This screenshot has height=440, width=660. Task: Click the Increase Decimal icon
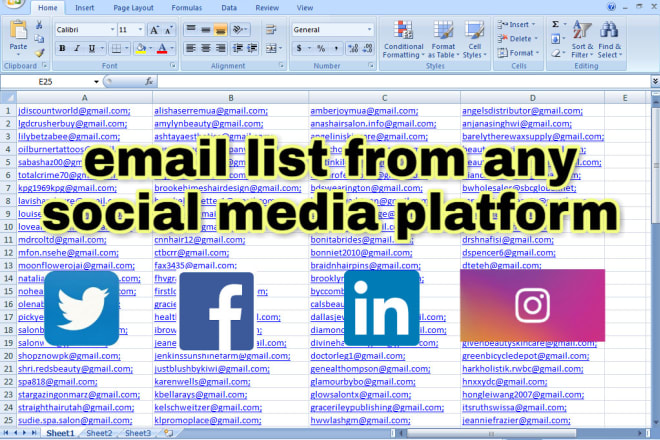[353, 48]
